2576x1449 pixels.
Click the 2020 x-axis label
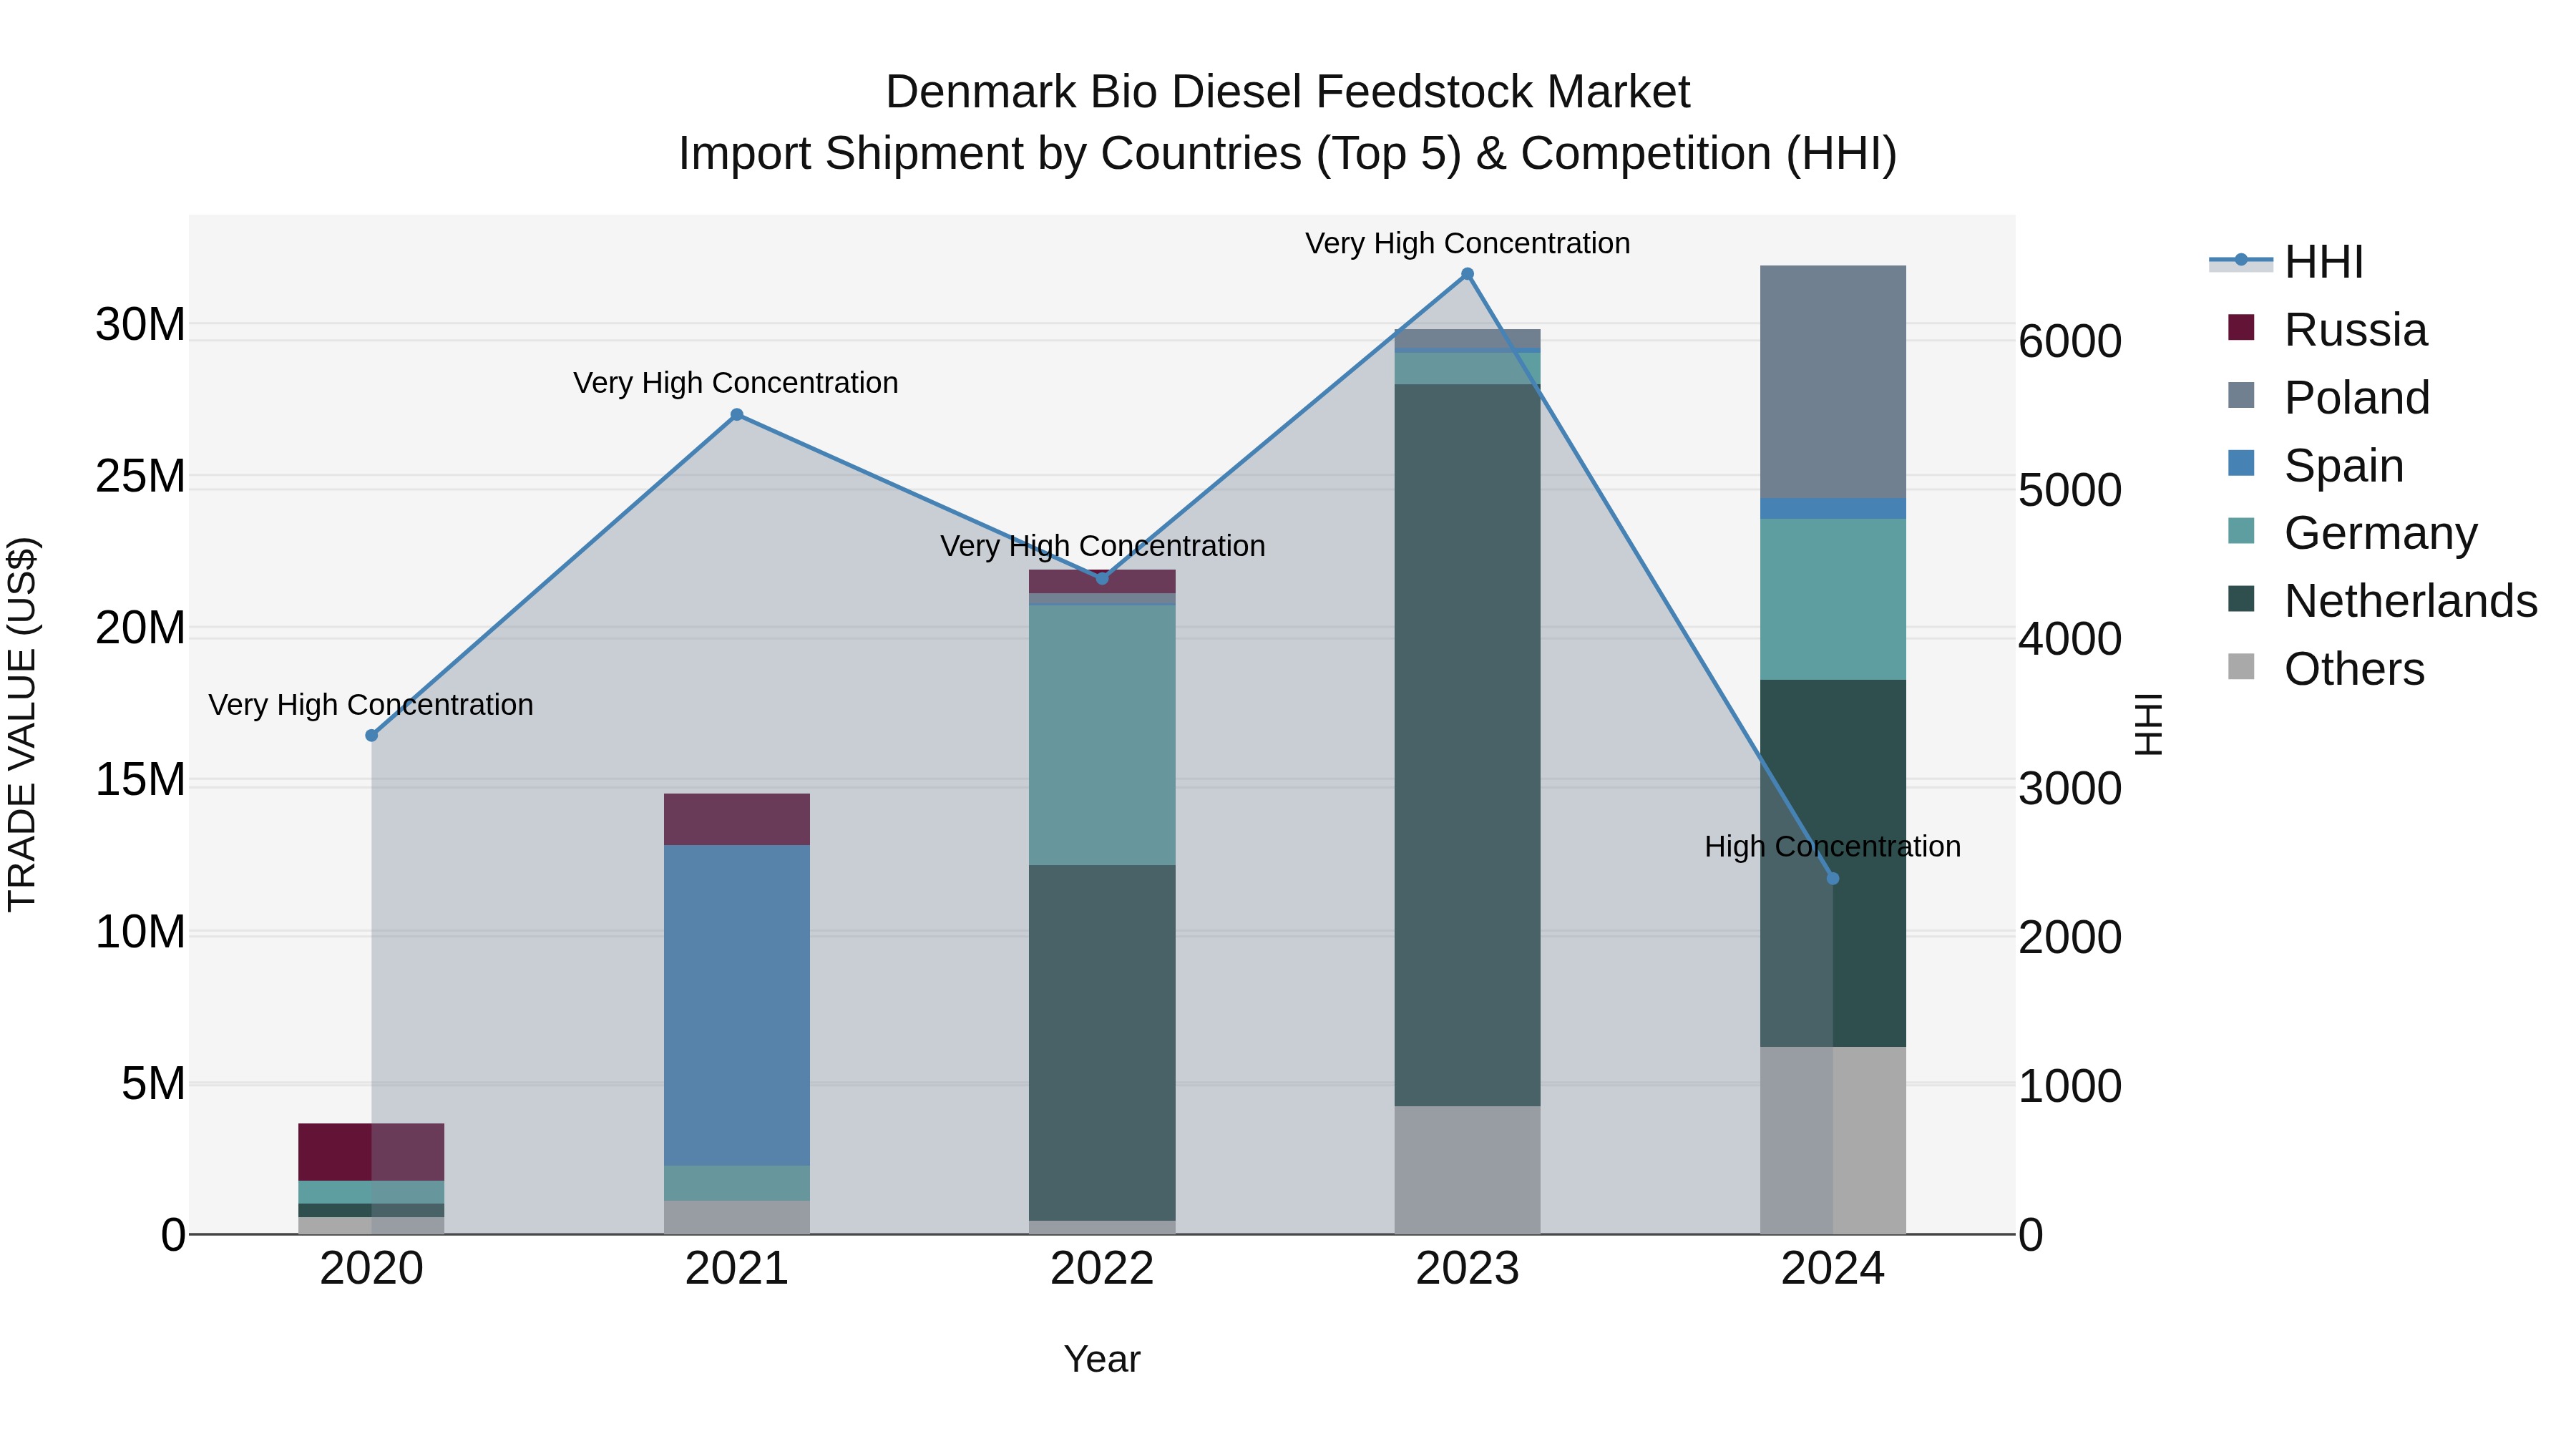tap(372, 1269)
